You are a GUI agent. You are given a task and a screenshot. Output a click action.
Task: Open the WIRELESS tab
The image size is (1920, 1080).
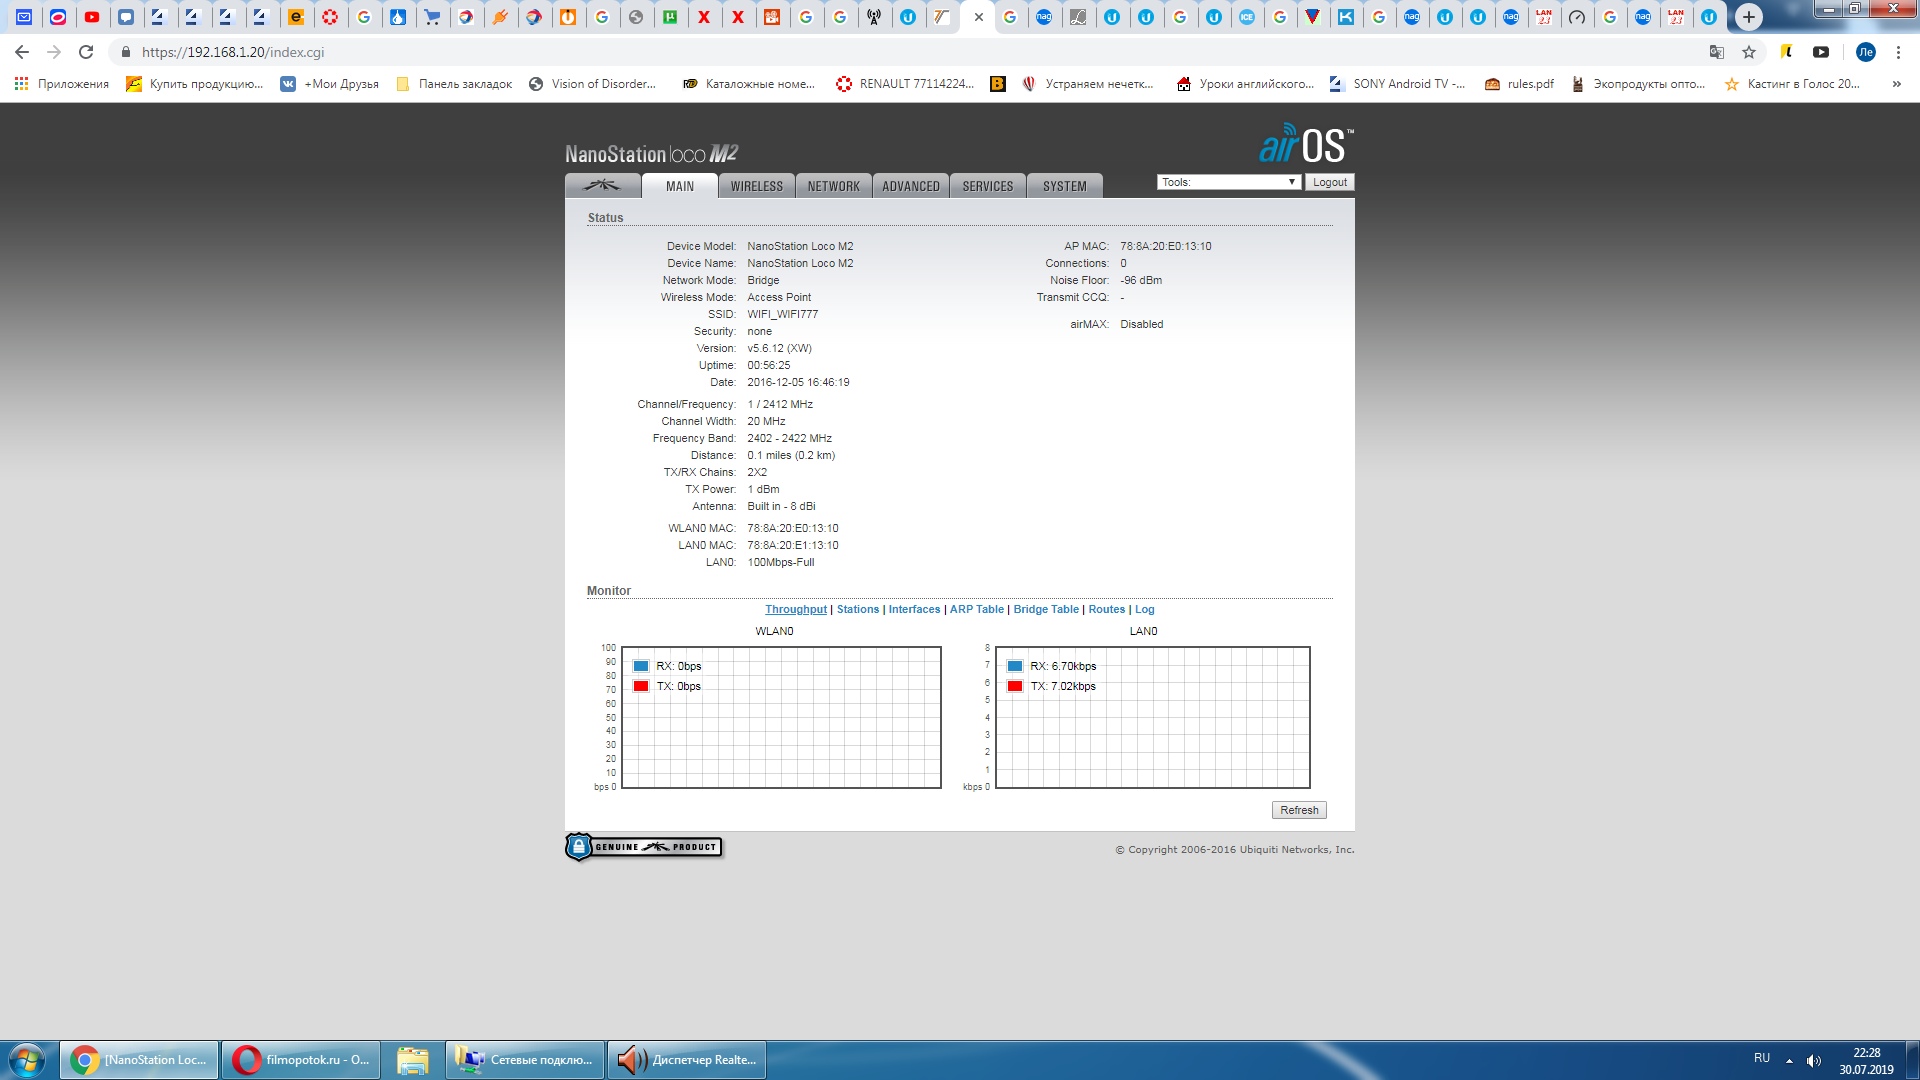pos(757,186)
